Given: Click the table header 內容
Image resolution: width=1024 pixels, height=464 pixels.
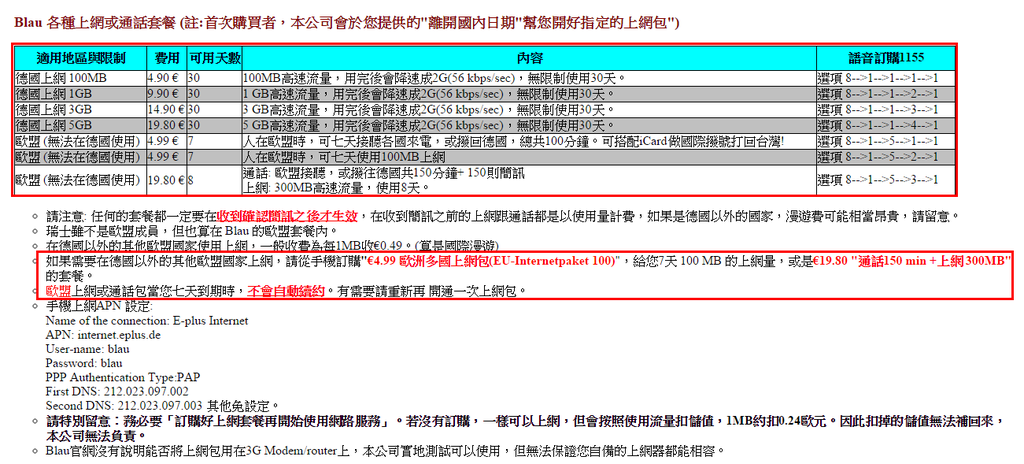Looking at the screenshot, I should pos(529,58).
